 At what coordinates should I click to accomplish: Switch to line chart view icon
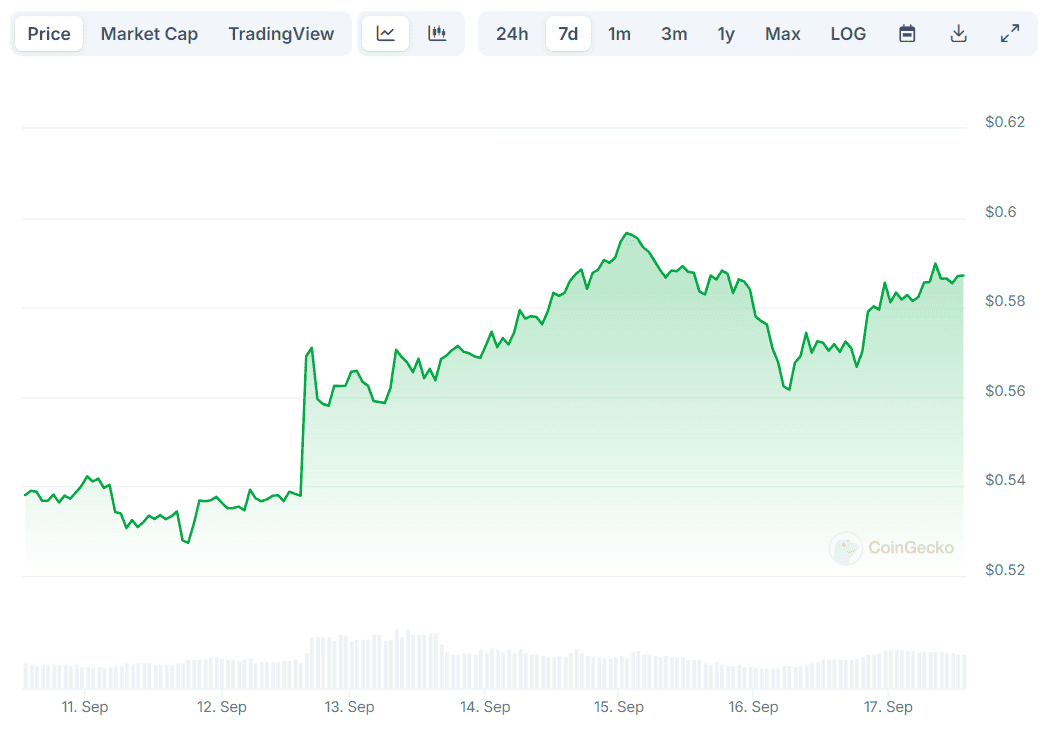(x=386, y=33)
